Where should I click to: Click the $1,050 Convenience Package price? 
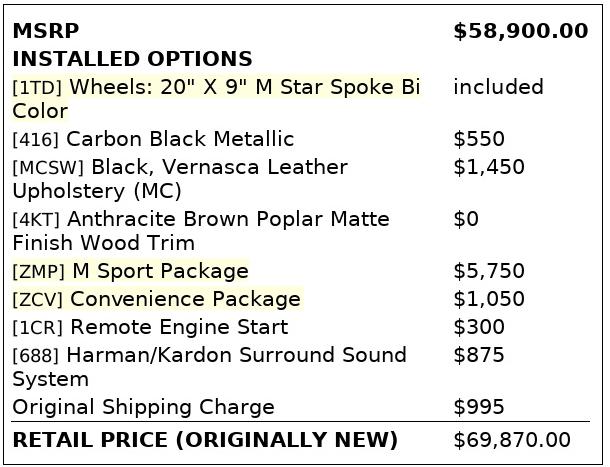489,299
